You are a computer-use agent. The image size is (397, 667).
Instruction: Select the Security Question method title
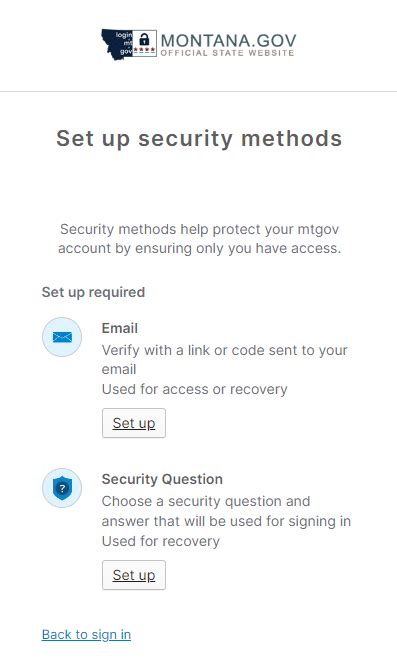tap(162, 479)
